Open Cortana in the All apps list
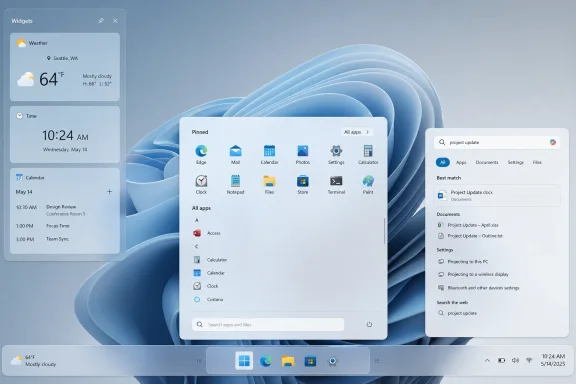Viewport: 576px width, 384px height. (208, 299)
